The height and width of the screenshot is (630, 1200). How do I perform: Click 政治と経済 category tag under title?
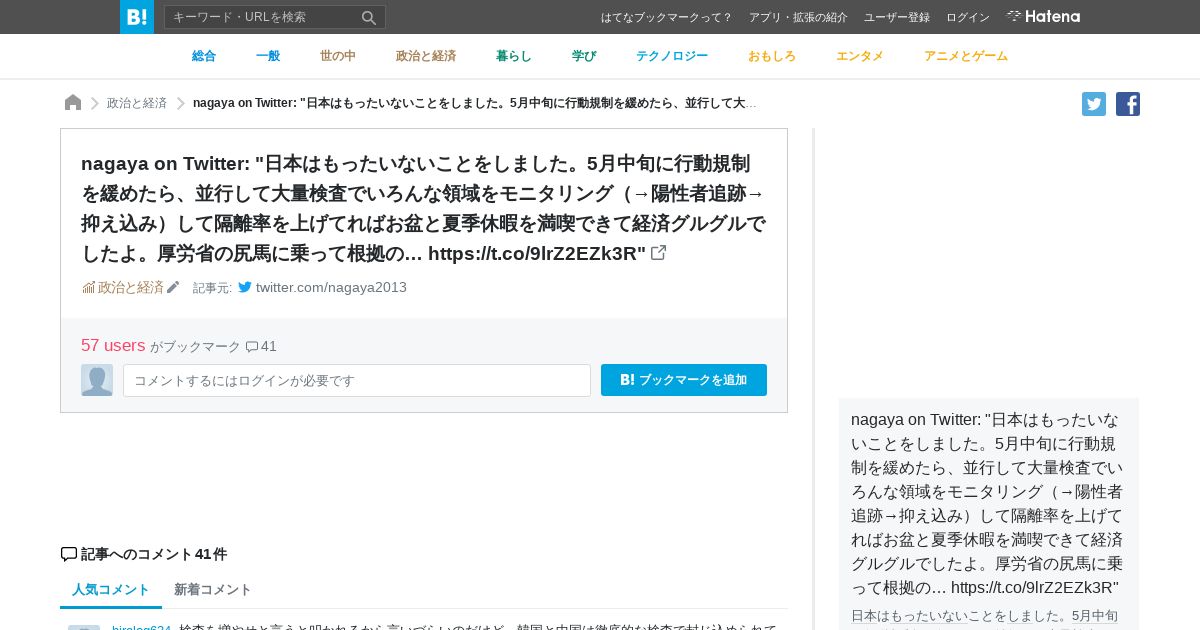pyautogui.click(x=131, y=287)
